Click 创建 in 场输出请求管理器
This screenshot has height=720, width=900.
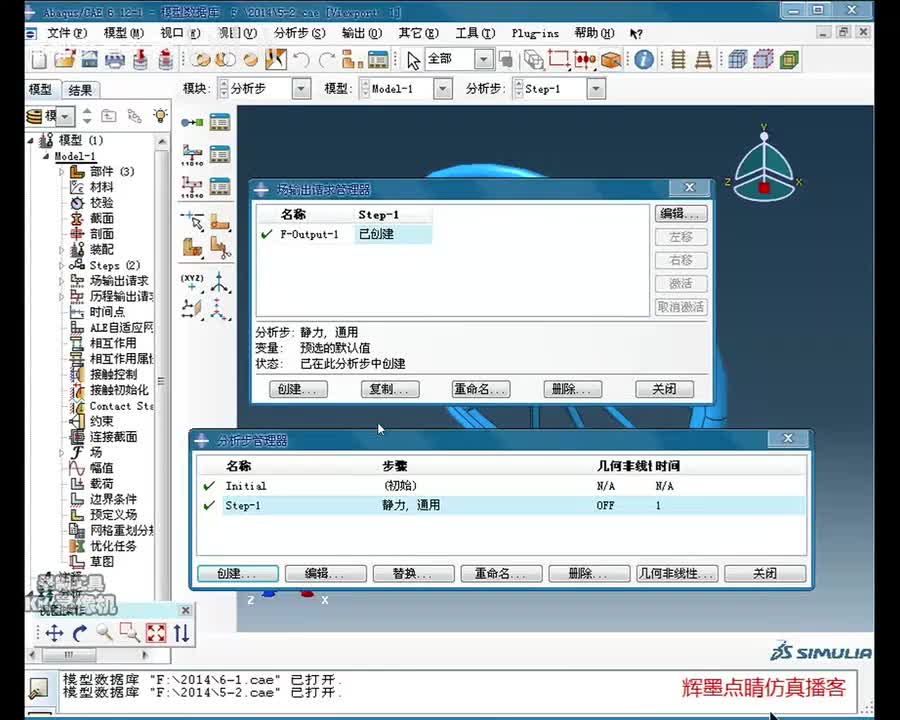coord(298,389)
